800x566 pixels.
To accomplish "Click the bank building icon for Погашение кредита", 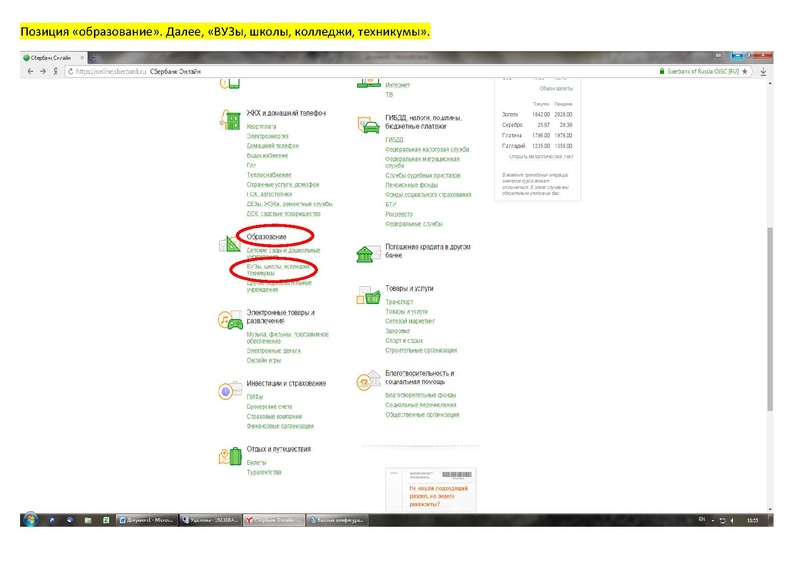I will 367,253.
